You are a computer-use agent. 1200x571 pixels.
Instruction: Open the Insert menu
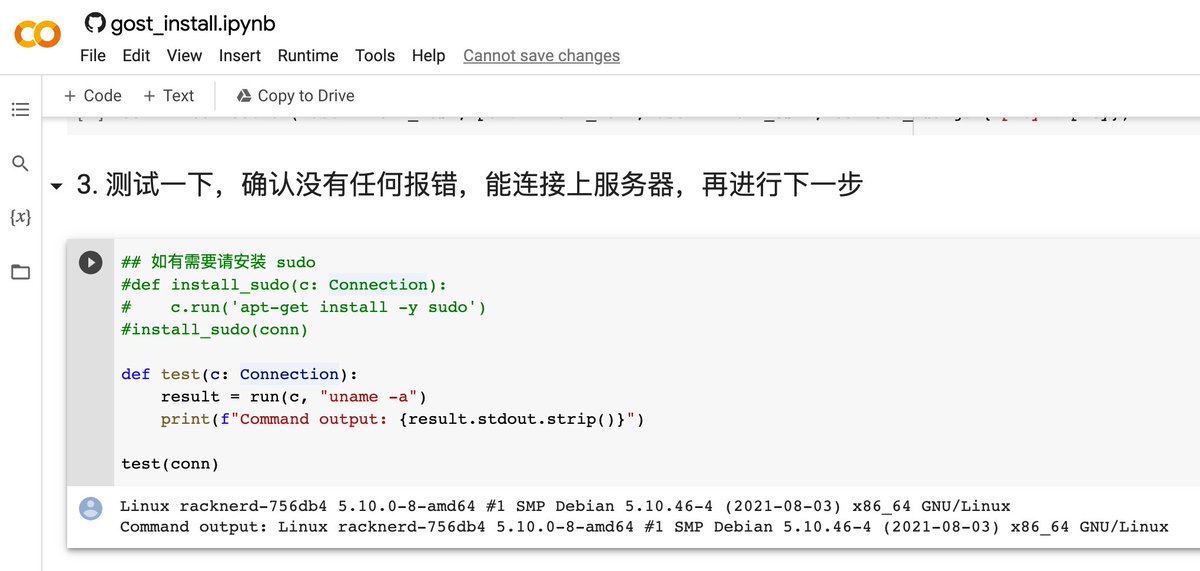coord(240,56)
